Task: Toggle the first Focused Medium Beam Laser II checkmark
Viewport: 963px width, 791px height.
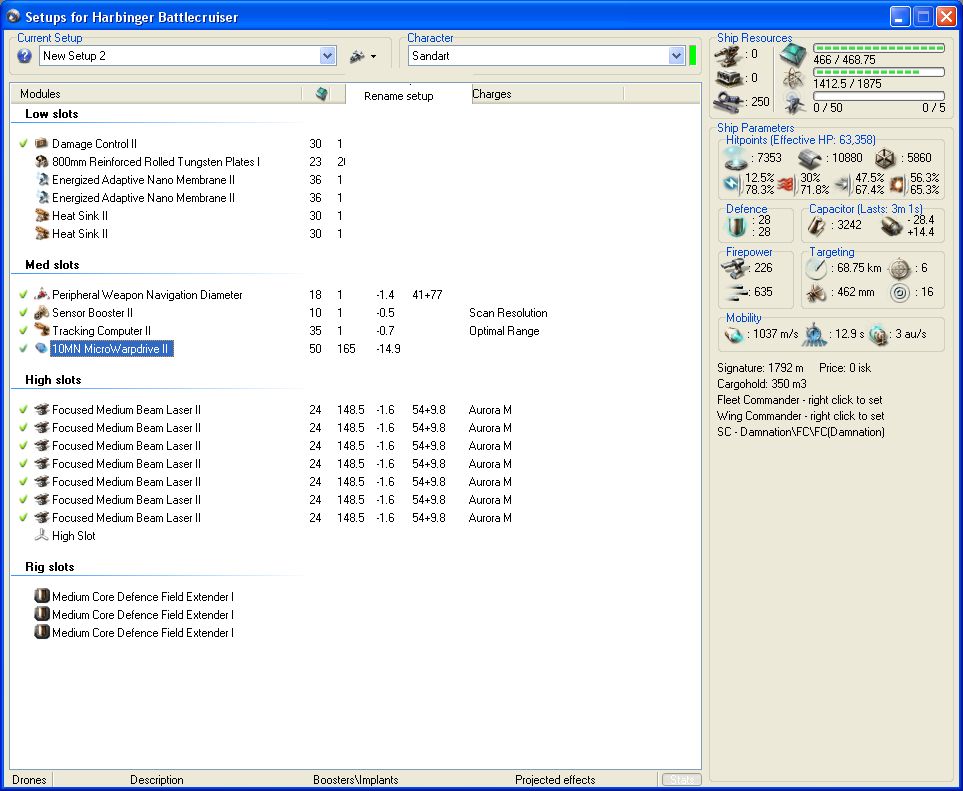Action: tap(23, 410)
